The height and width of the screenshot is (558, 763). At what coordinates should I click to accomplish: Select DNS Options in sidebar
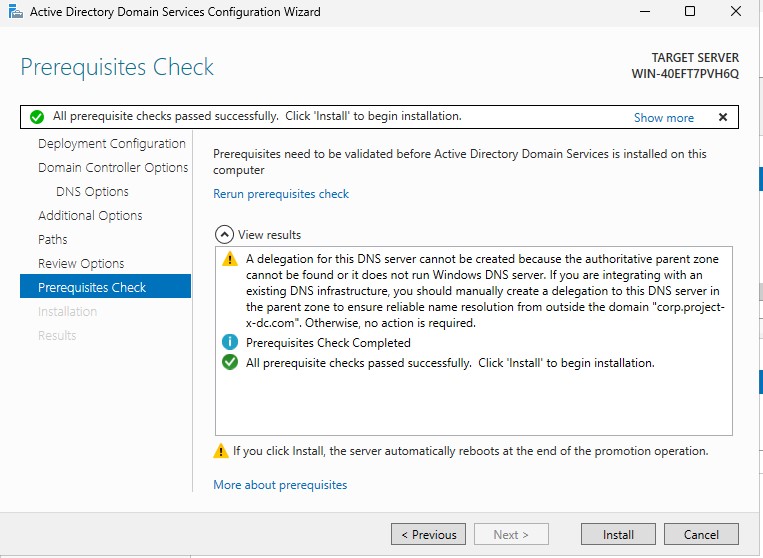click(x=92, y=192)
